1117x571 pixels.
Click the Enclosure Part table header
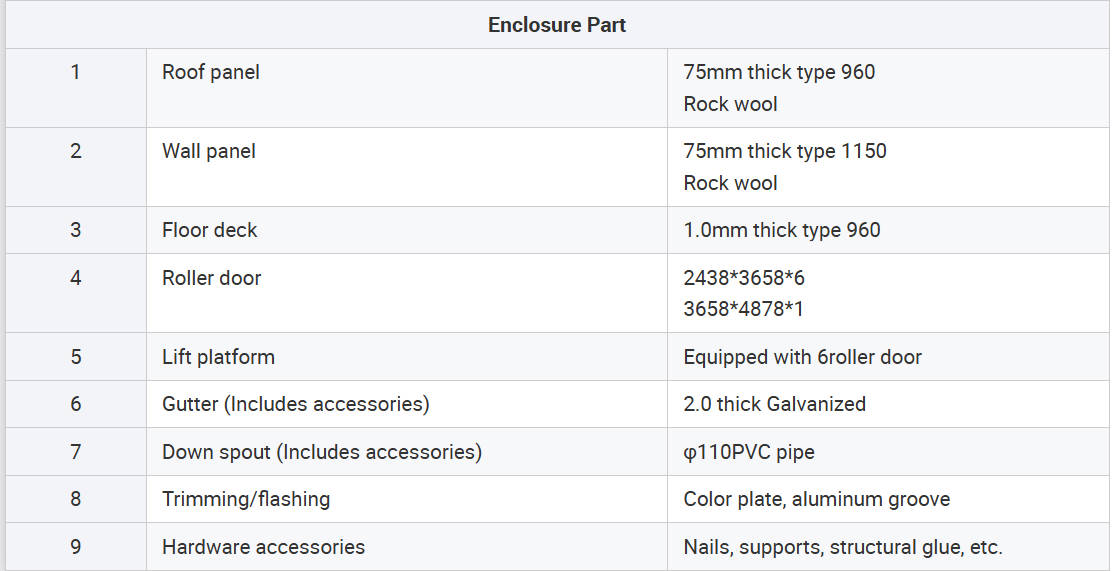(557, 25)
